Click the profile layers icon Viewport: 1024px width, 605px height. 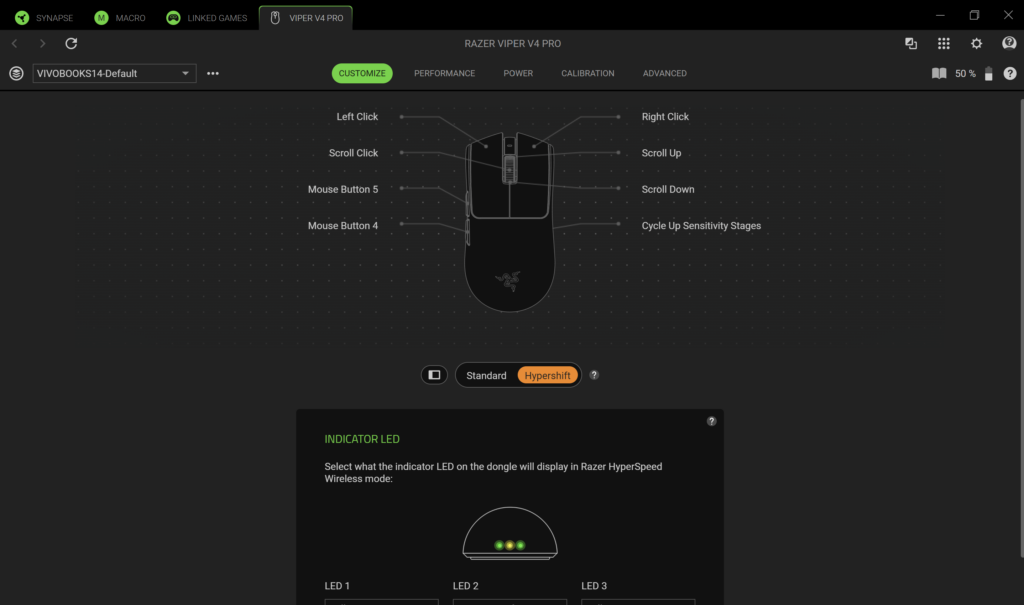click(16, 73)
